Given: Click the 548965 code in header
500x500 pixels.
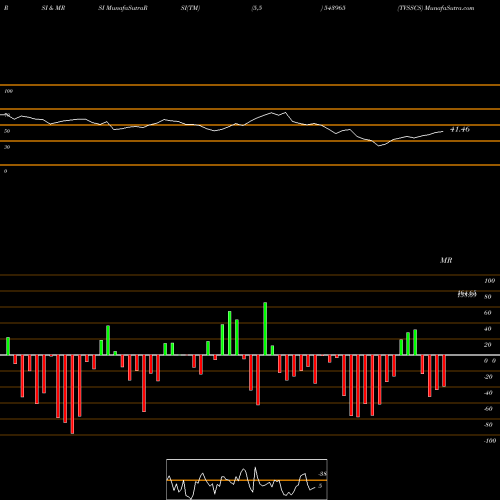Looking at the screenshot, I should click(334, 8).
